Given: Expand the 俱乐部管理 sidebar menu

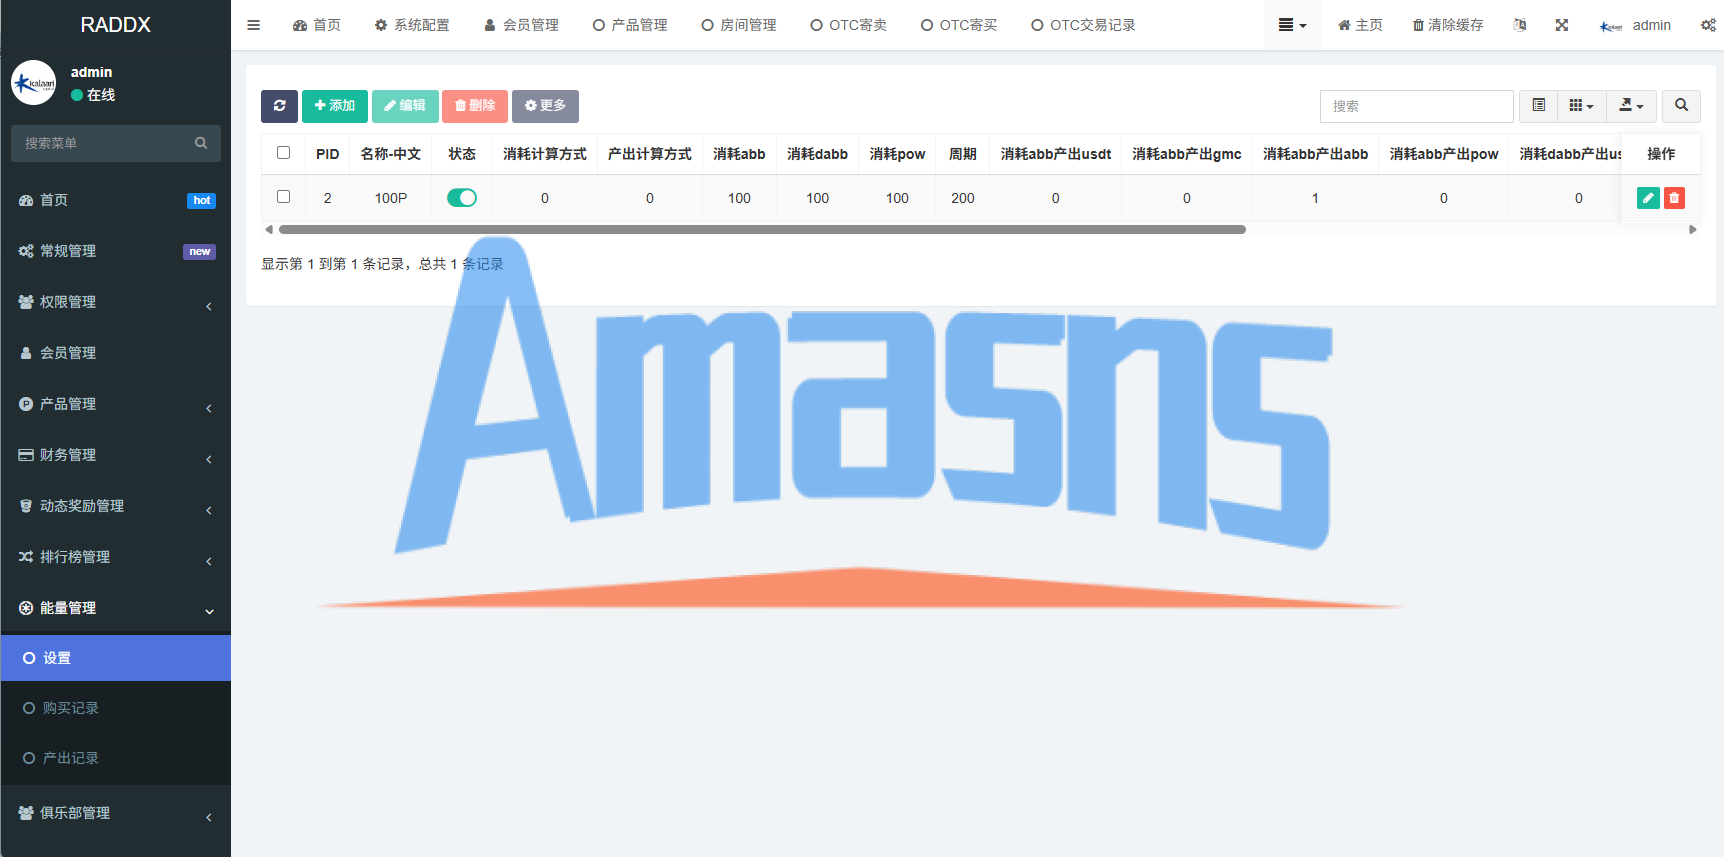Looking at the screenshot, I should point(116,813).
